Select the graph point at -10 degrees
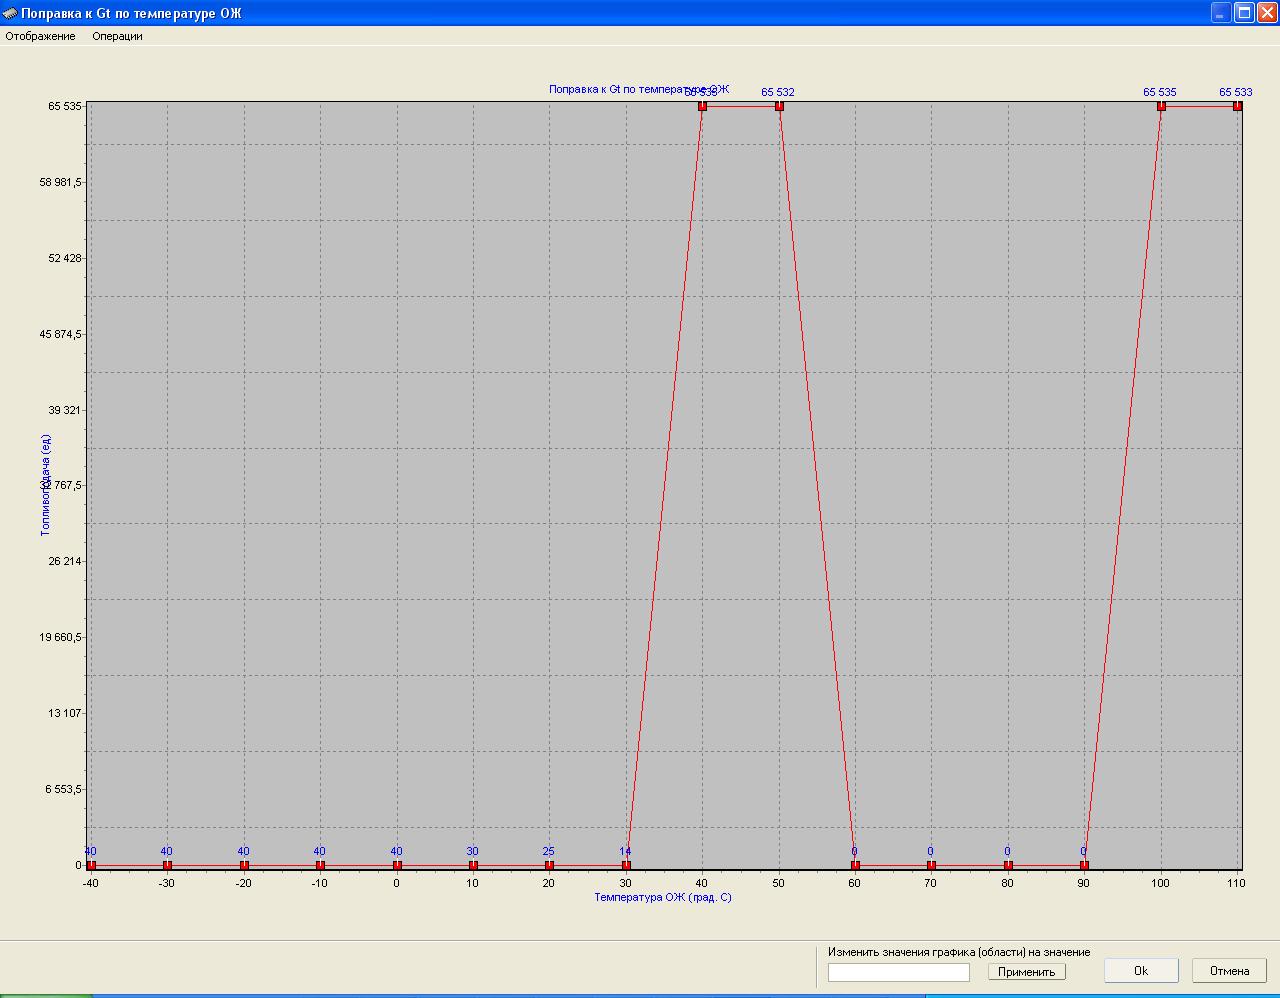This screenshot has height=998, width=1280. 320,865
